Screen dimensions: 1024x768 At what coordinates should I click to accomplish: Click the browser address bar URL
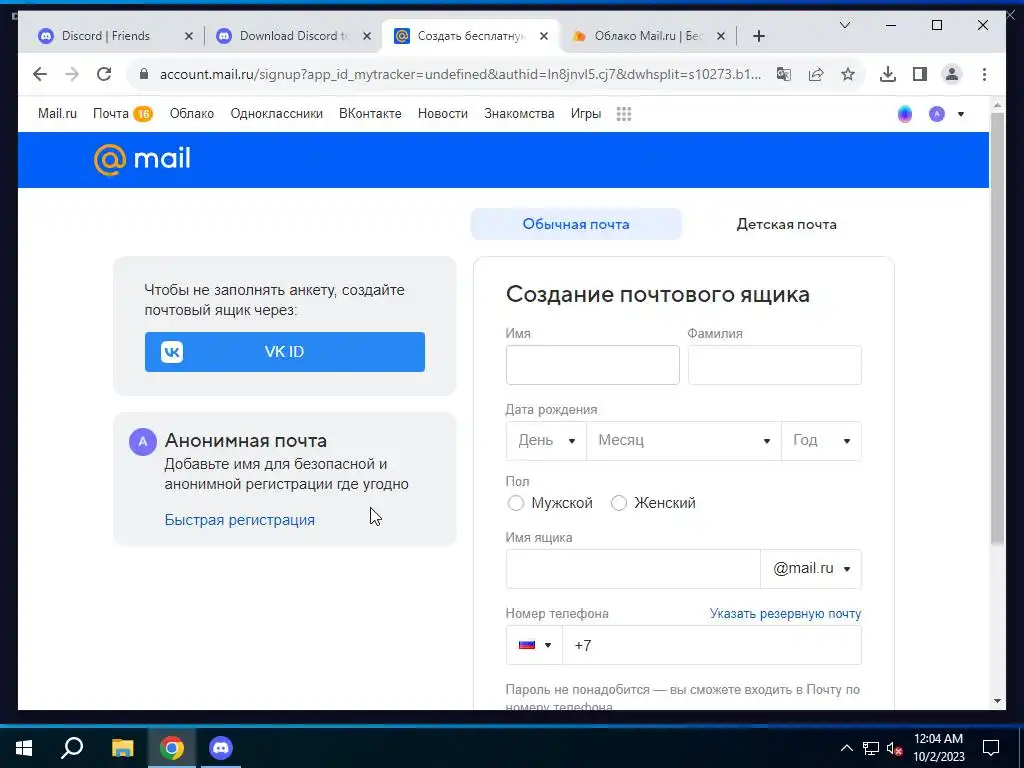tap(460, 74)
